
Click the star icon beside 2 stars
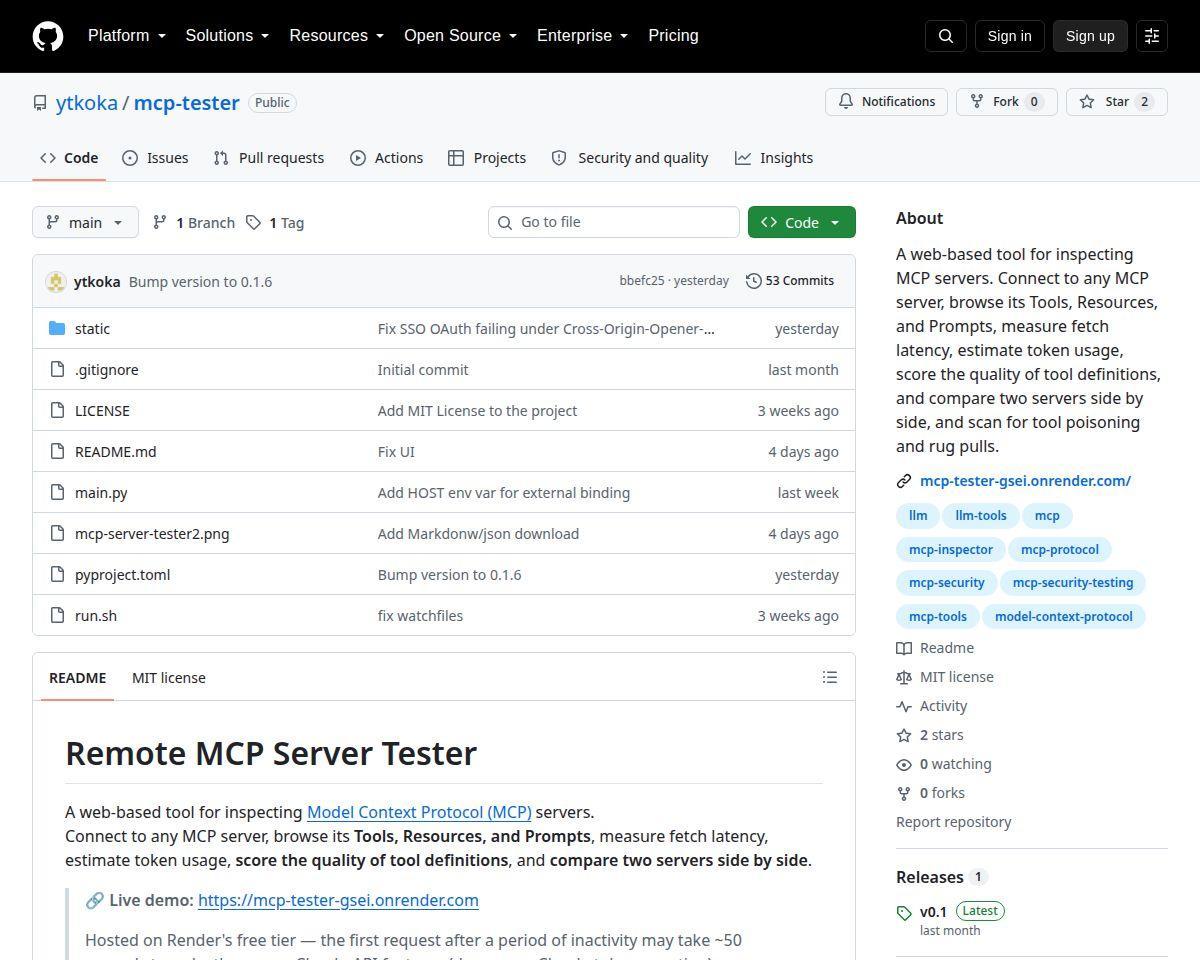904,735
